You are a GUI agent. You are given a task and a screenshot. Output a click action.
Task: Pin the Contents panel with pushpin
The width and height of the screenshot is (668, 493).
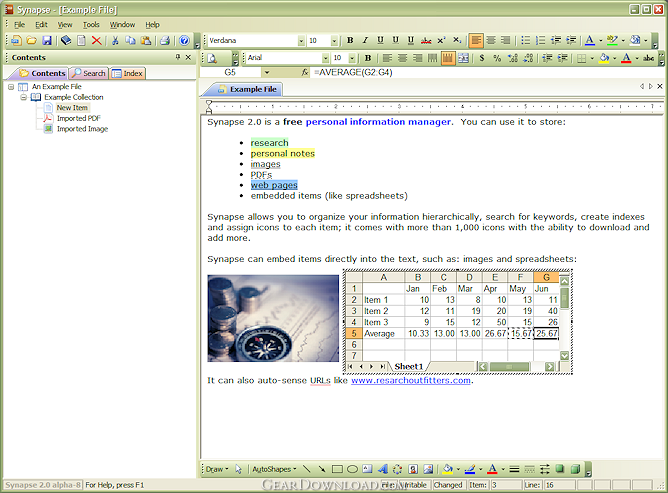click(x=178, y=57)
